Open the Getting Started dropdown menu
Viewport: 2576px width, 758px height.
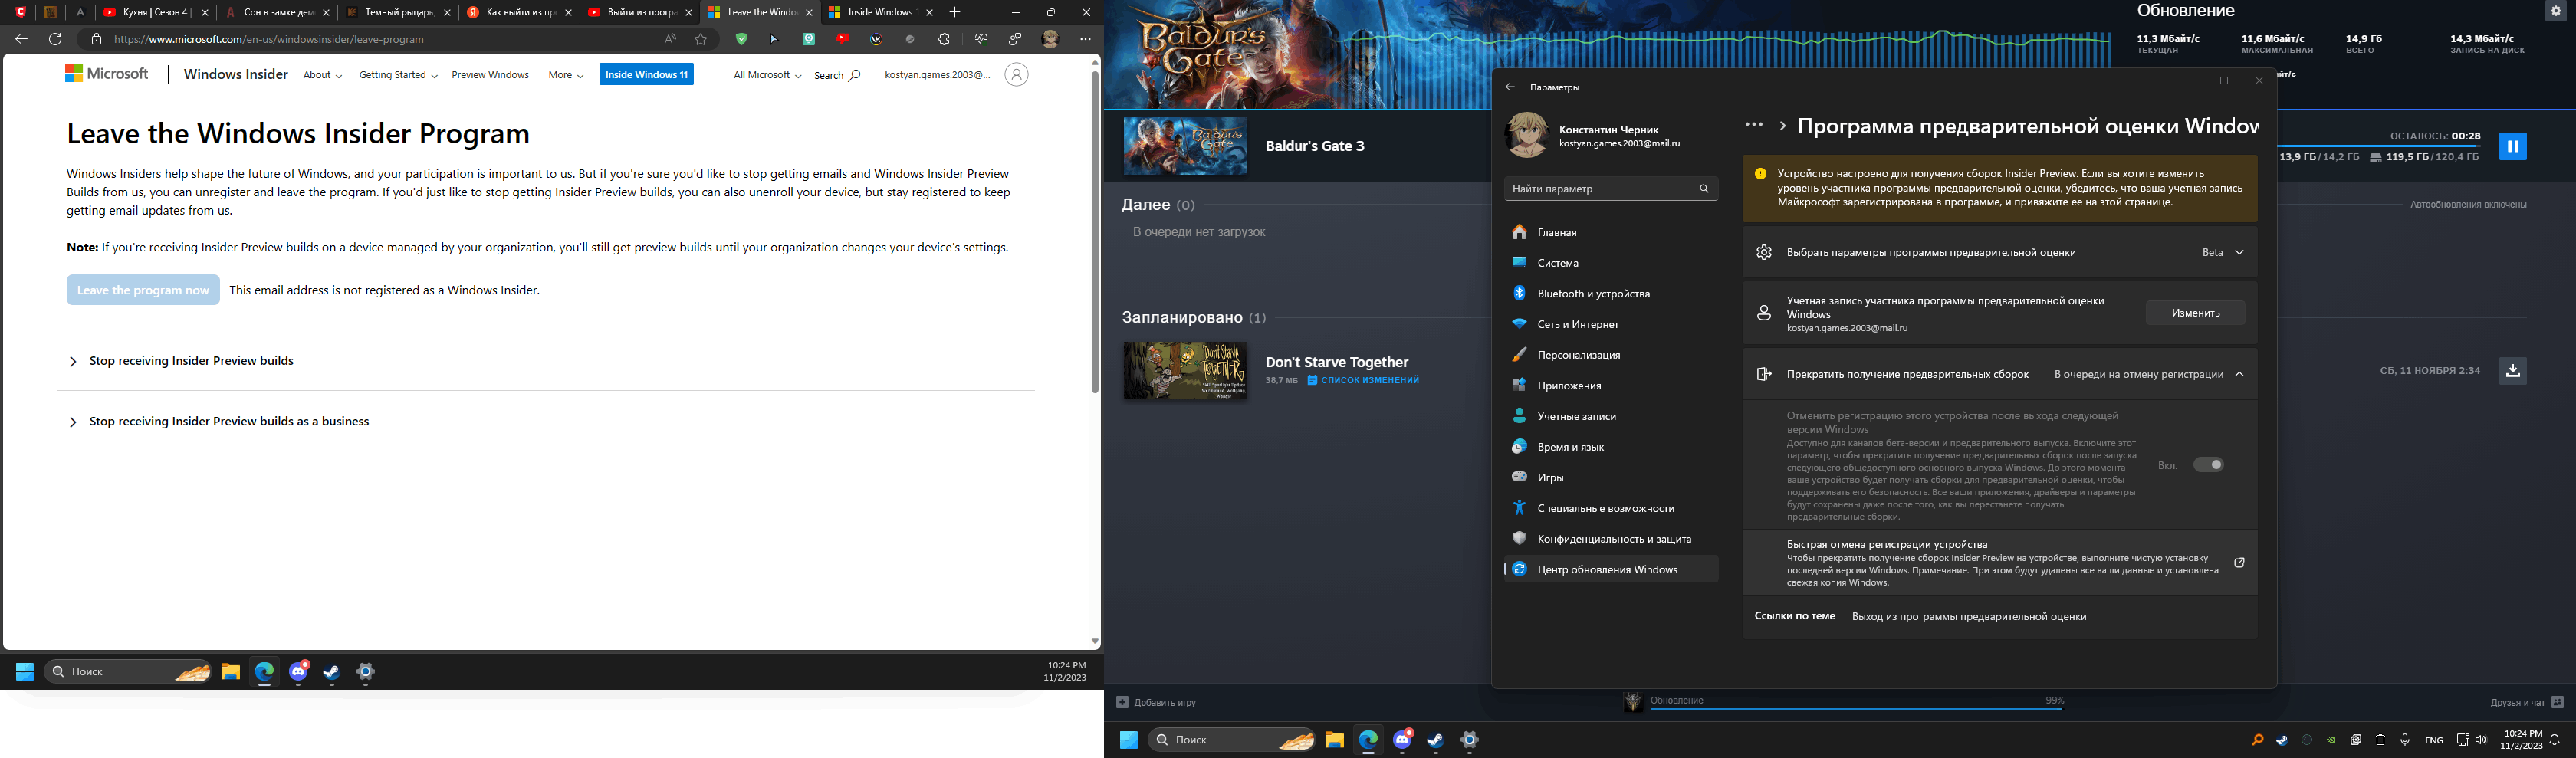[x=398, y=75]
